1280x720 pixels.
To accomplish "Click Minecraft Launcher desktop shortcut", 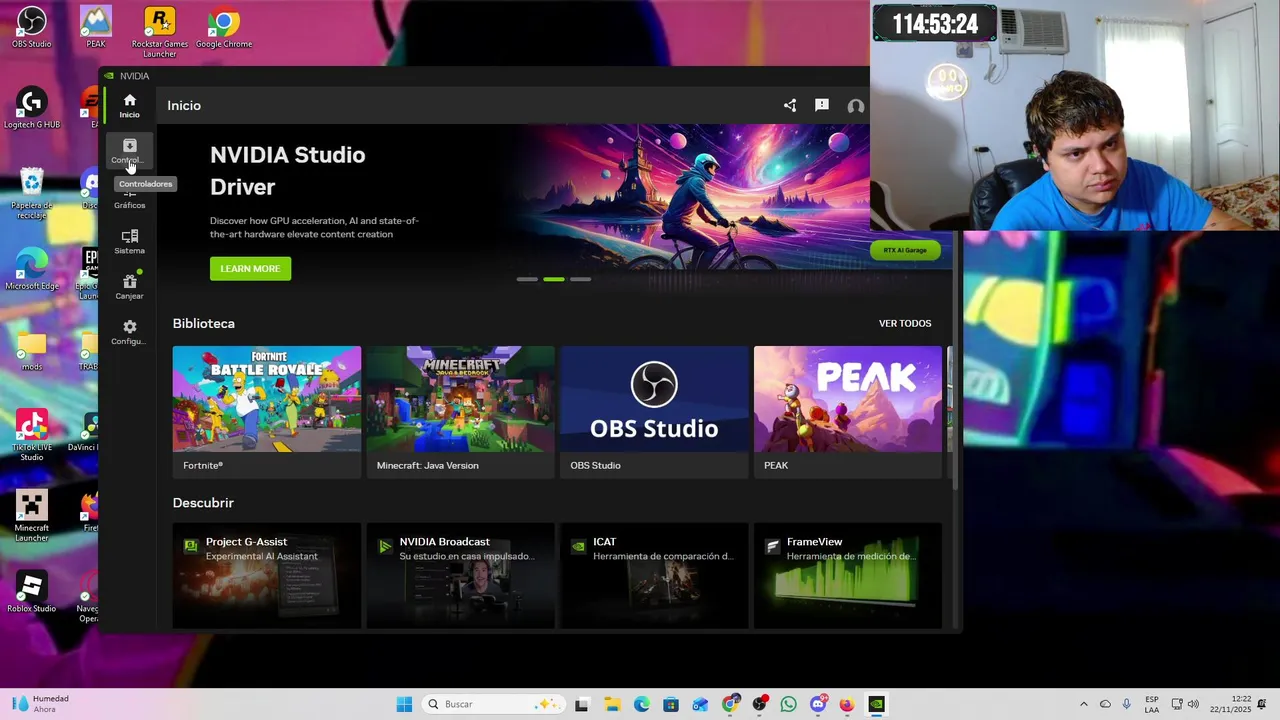I will pyautogui.click(x=32, y=516).
